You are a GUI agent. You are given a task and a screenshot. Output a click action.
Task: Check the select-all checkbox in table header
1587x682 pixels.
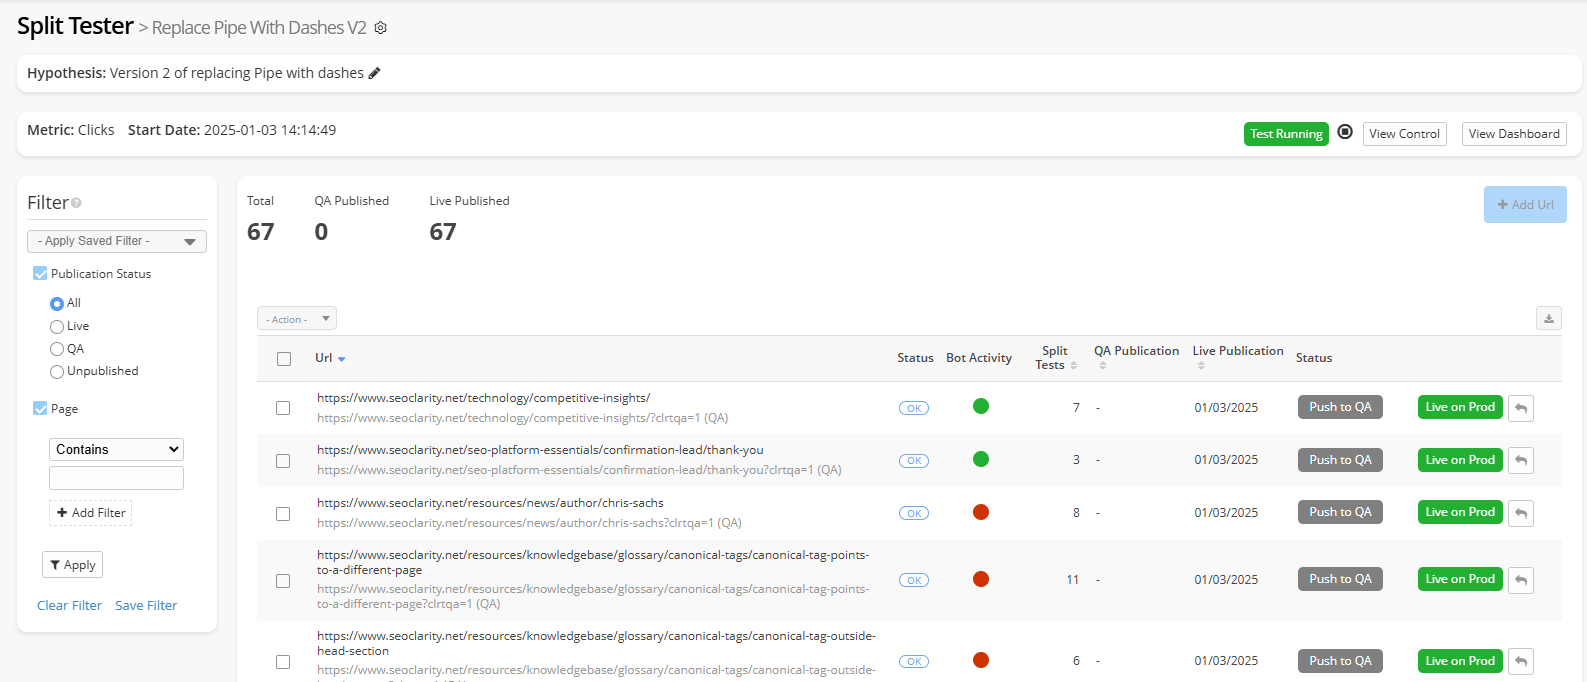point(284,359)
